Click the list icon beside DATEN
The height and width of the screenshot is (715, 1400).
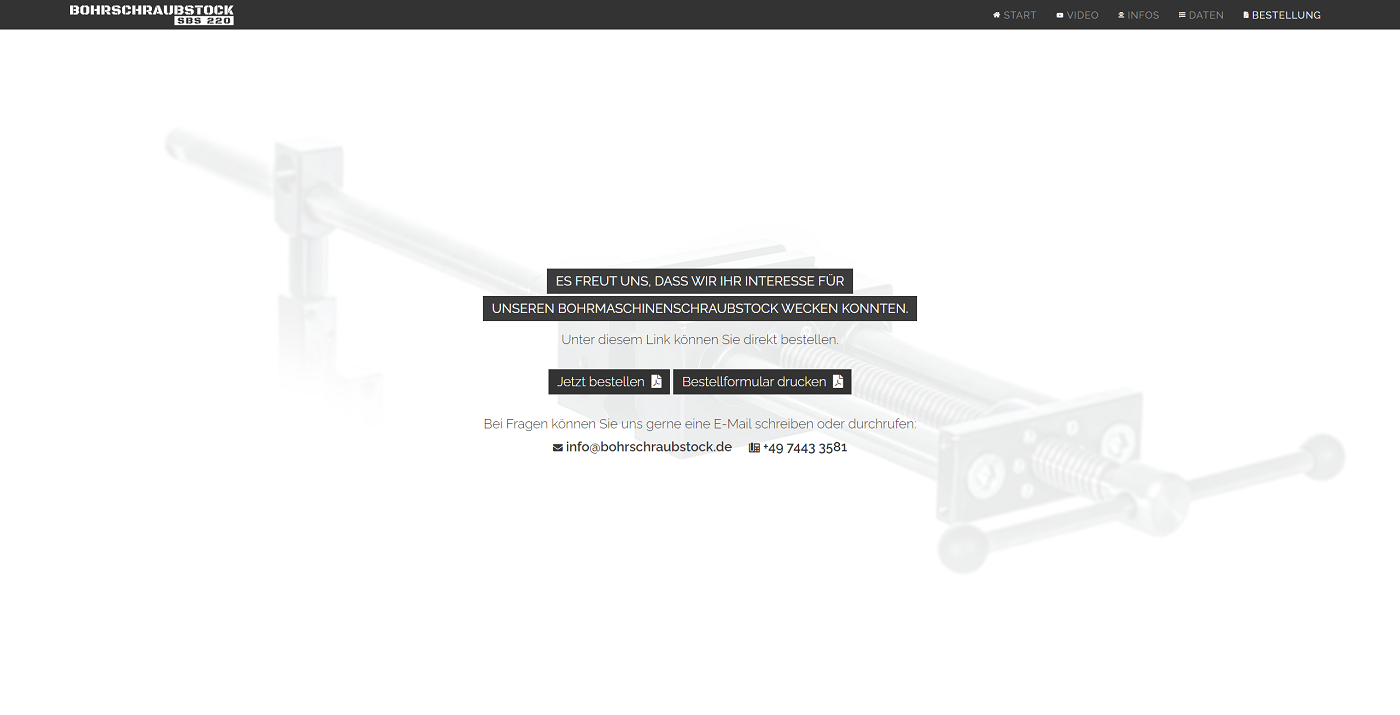pos(1182,15)
